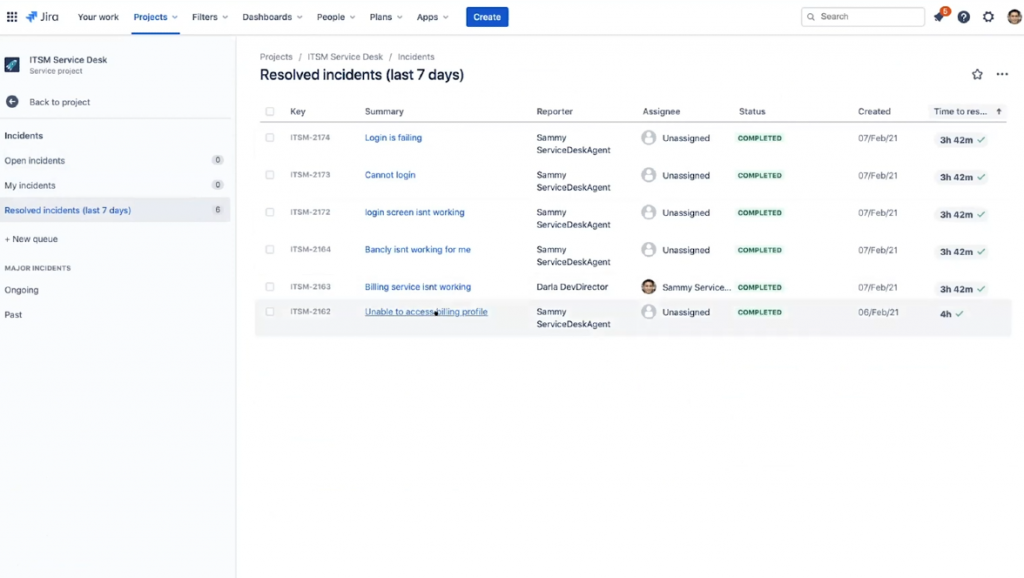
Task: Go to Projects breadcrumb link
Action: [x=276, y=57]
